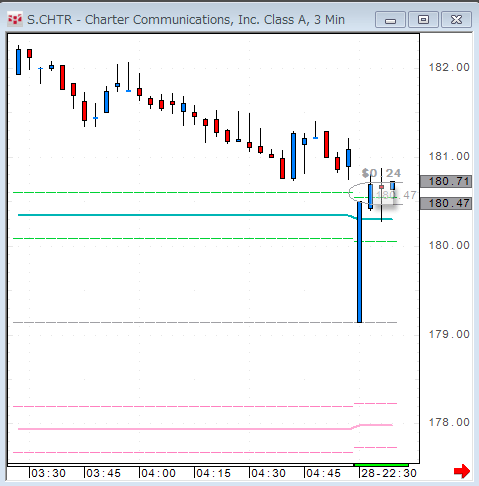Click the chart window's red app icon
The height and width of the screenshot is (486, 479).
coord(15,20)
